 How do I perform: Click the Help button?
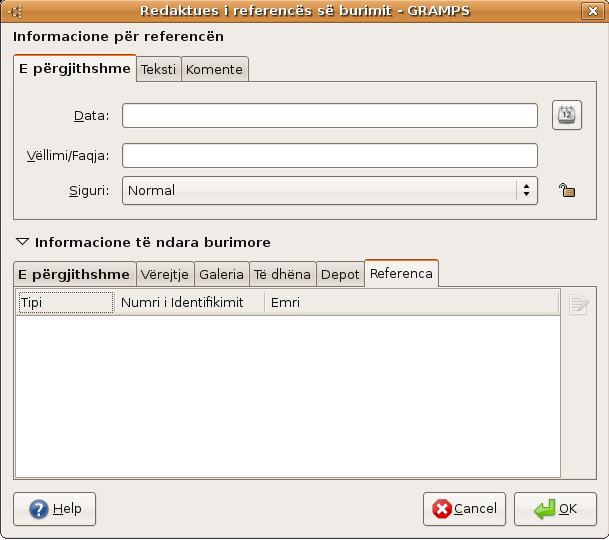pos(54,509)
